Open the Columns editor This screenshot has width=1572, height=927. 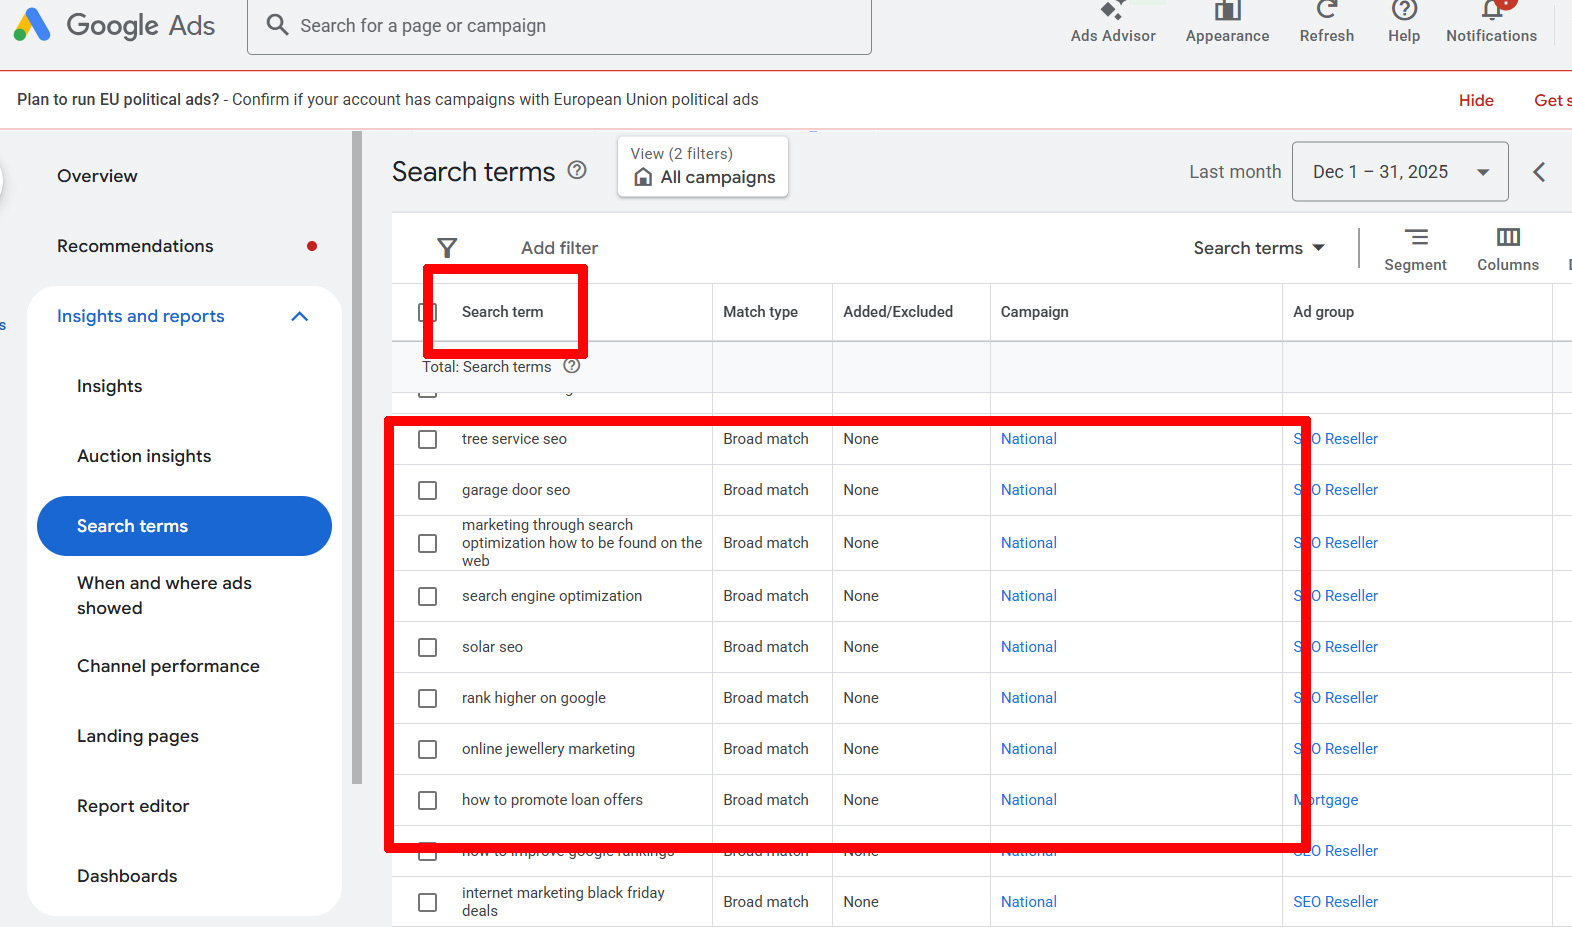1508,249
